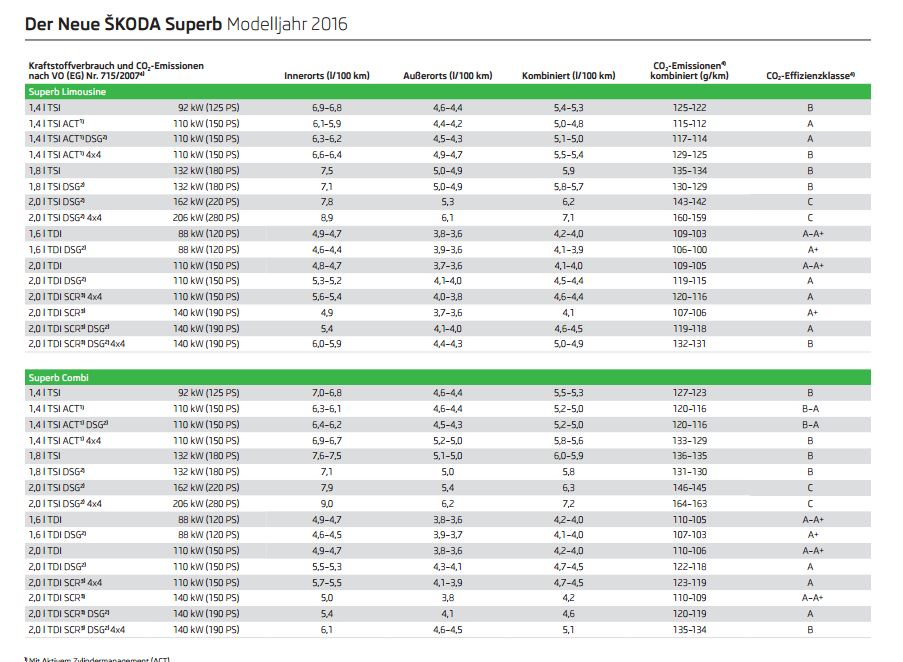Select the green 'Superb Combi' section header
Viewport: 903px width, 662px height.
[x=60, y=378]
